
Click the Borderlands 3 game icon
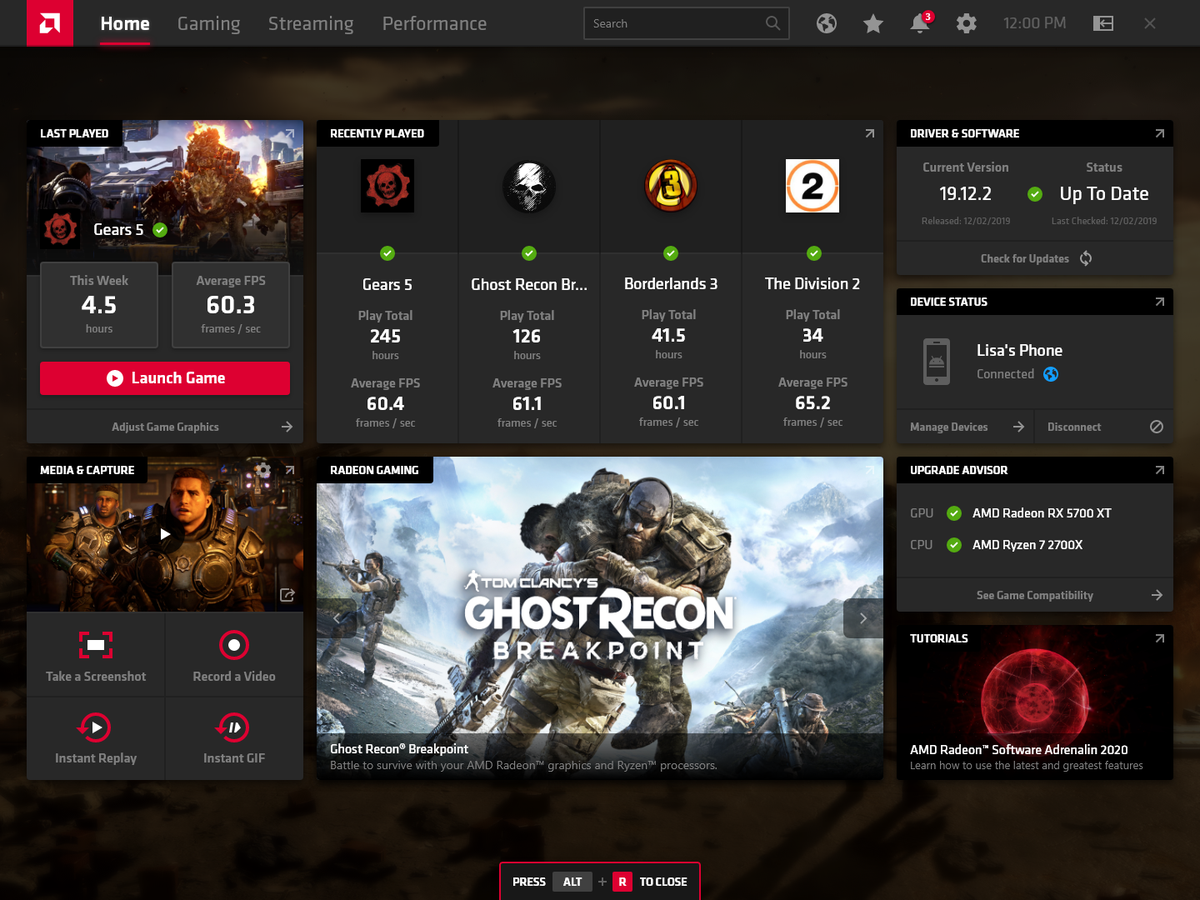click(670, 185)
